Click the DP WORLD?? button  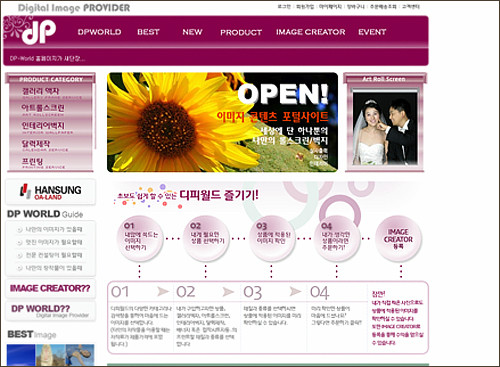pyautogui.click(x=50, y=311)
